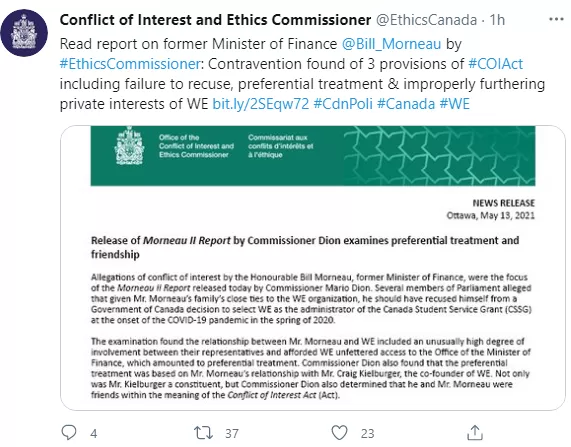Open the bit.ly/2SEqw72 link
This screenshot has height=447, width=571.
260,104
